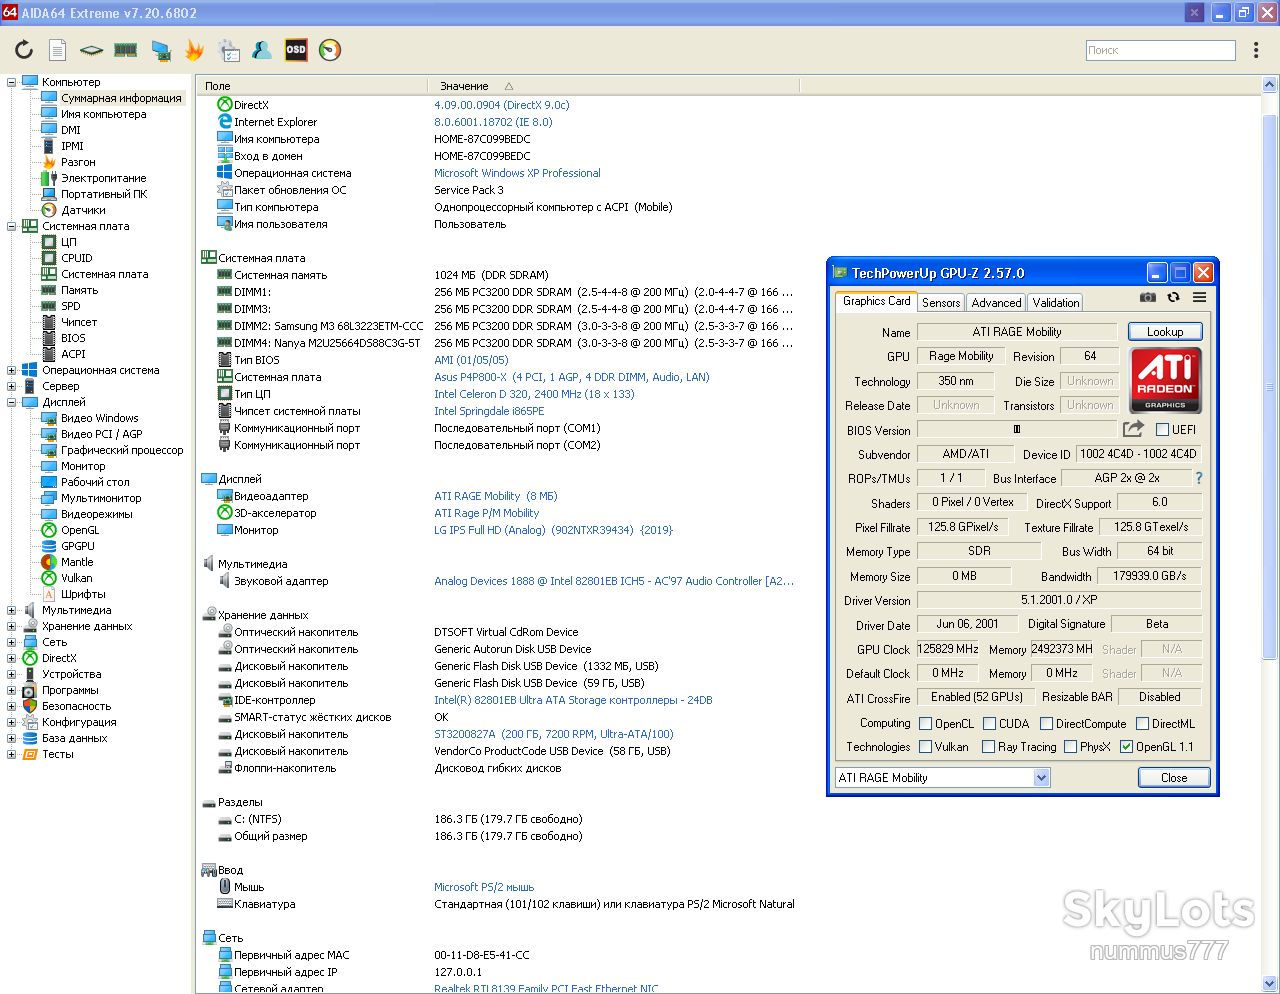1280x994 pixels.
Task: Click the memory module toolbar icon
Action: 126,49
